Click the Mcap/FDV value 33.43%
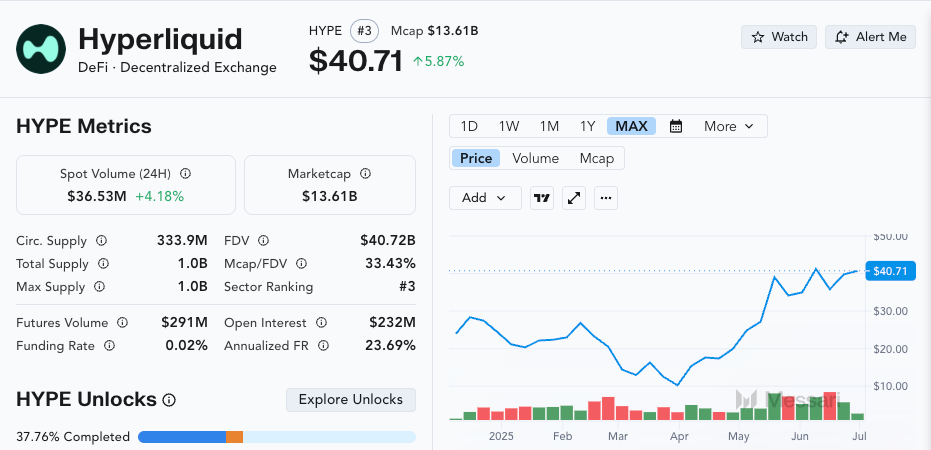931x450 pixels. (390, 264)
